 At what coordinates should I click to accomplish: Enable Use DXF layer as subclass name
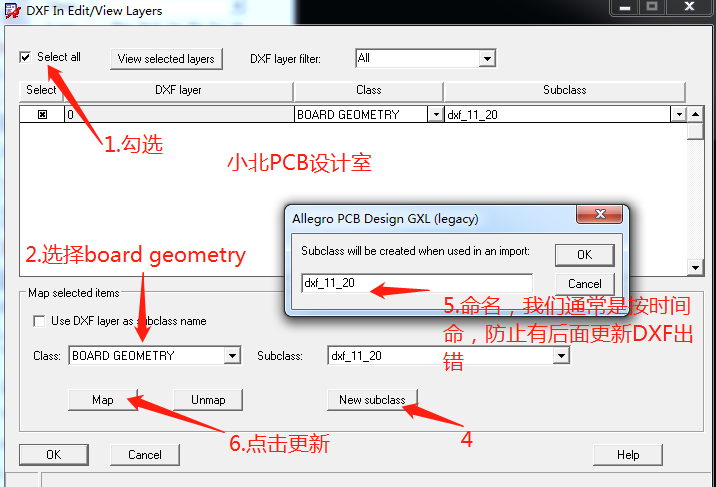pos(39,321)
